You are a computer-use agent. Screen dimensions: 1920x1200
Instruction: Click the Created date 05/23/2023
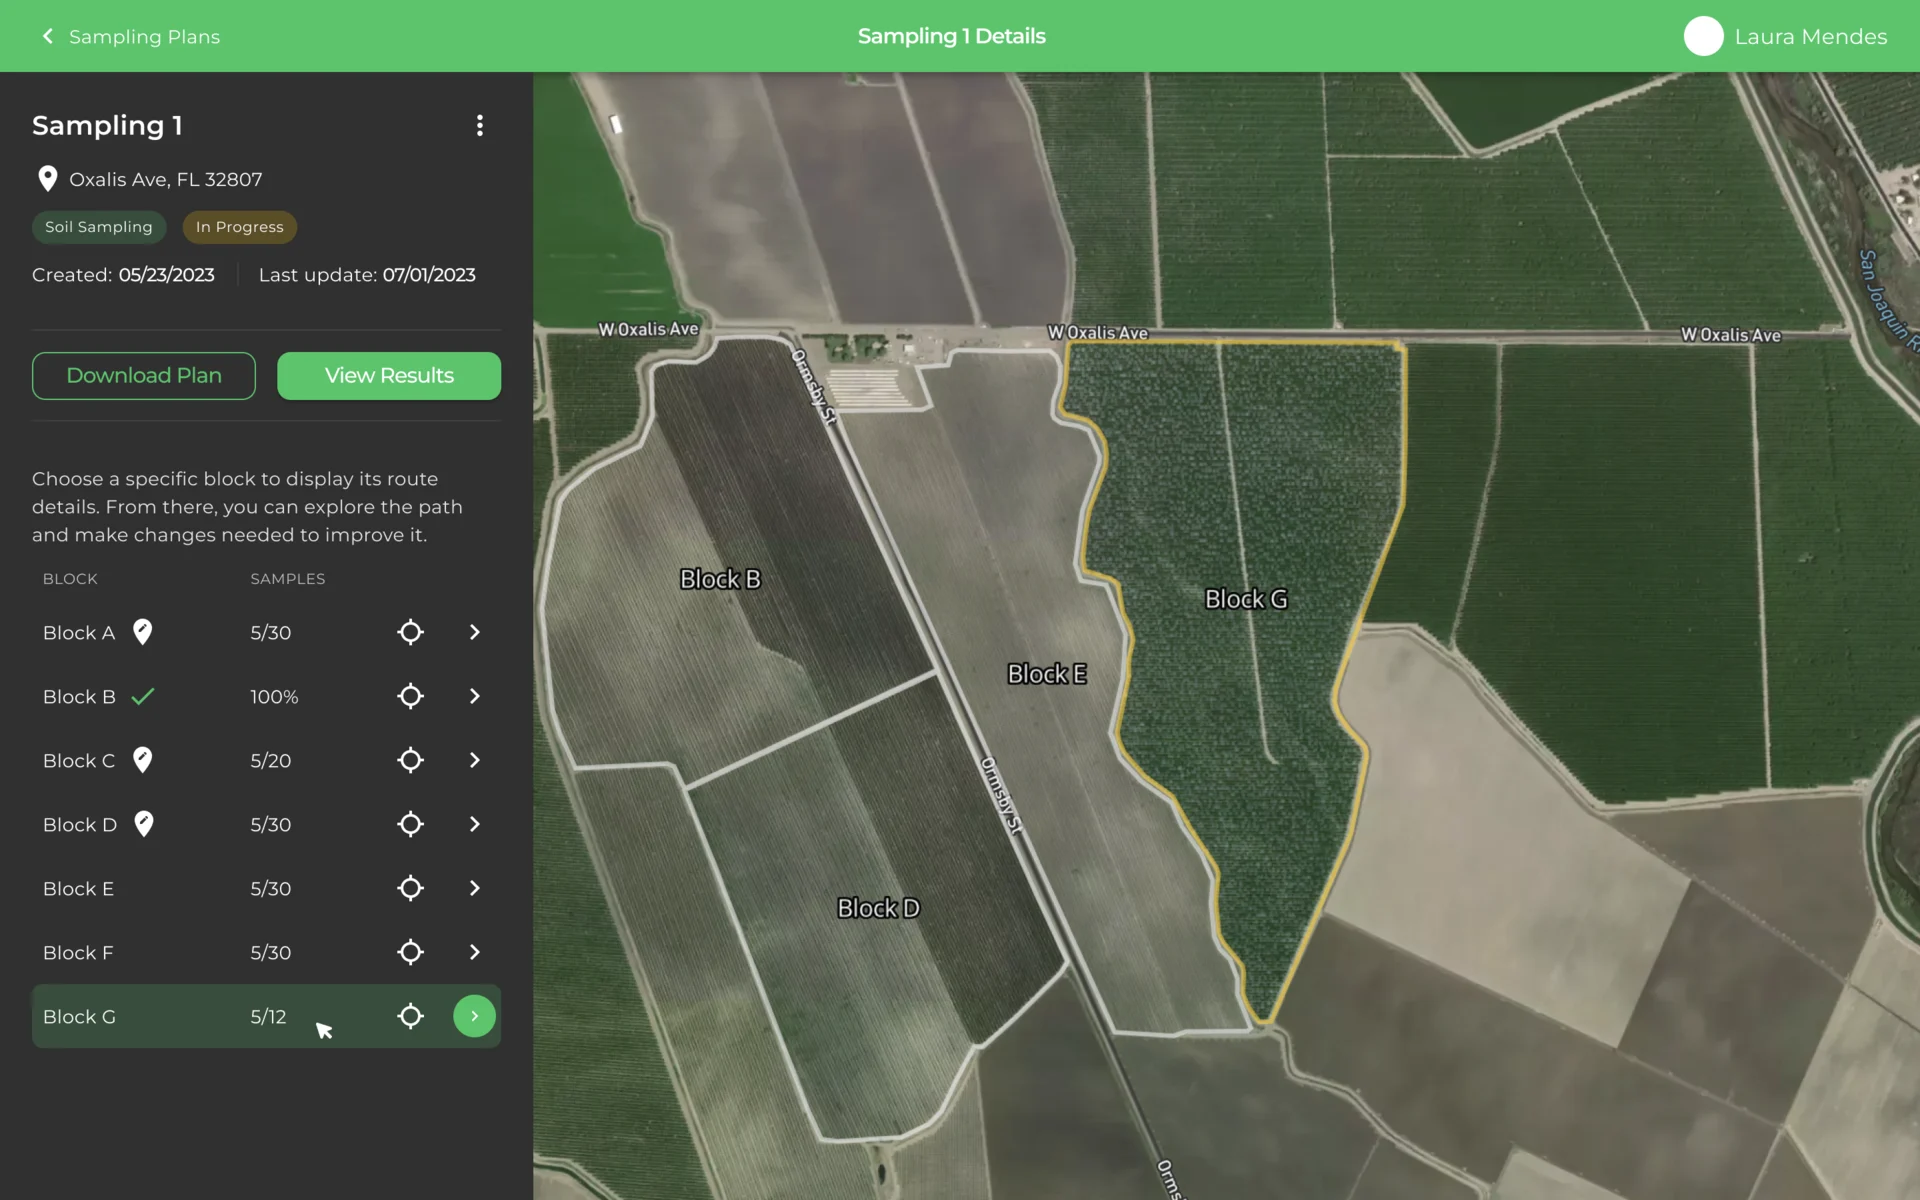click(x=167, y=275)
